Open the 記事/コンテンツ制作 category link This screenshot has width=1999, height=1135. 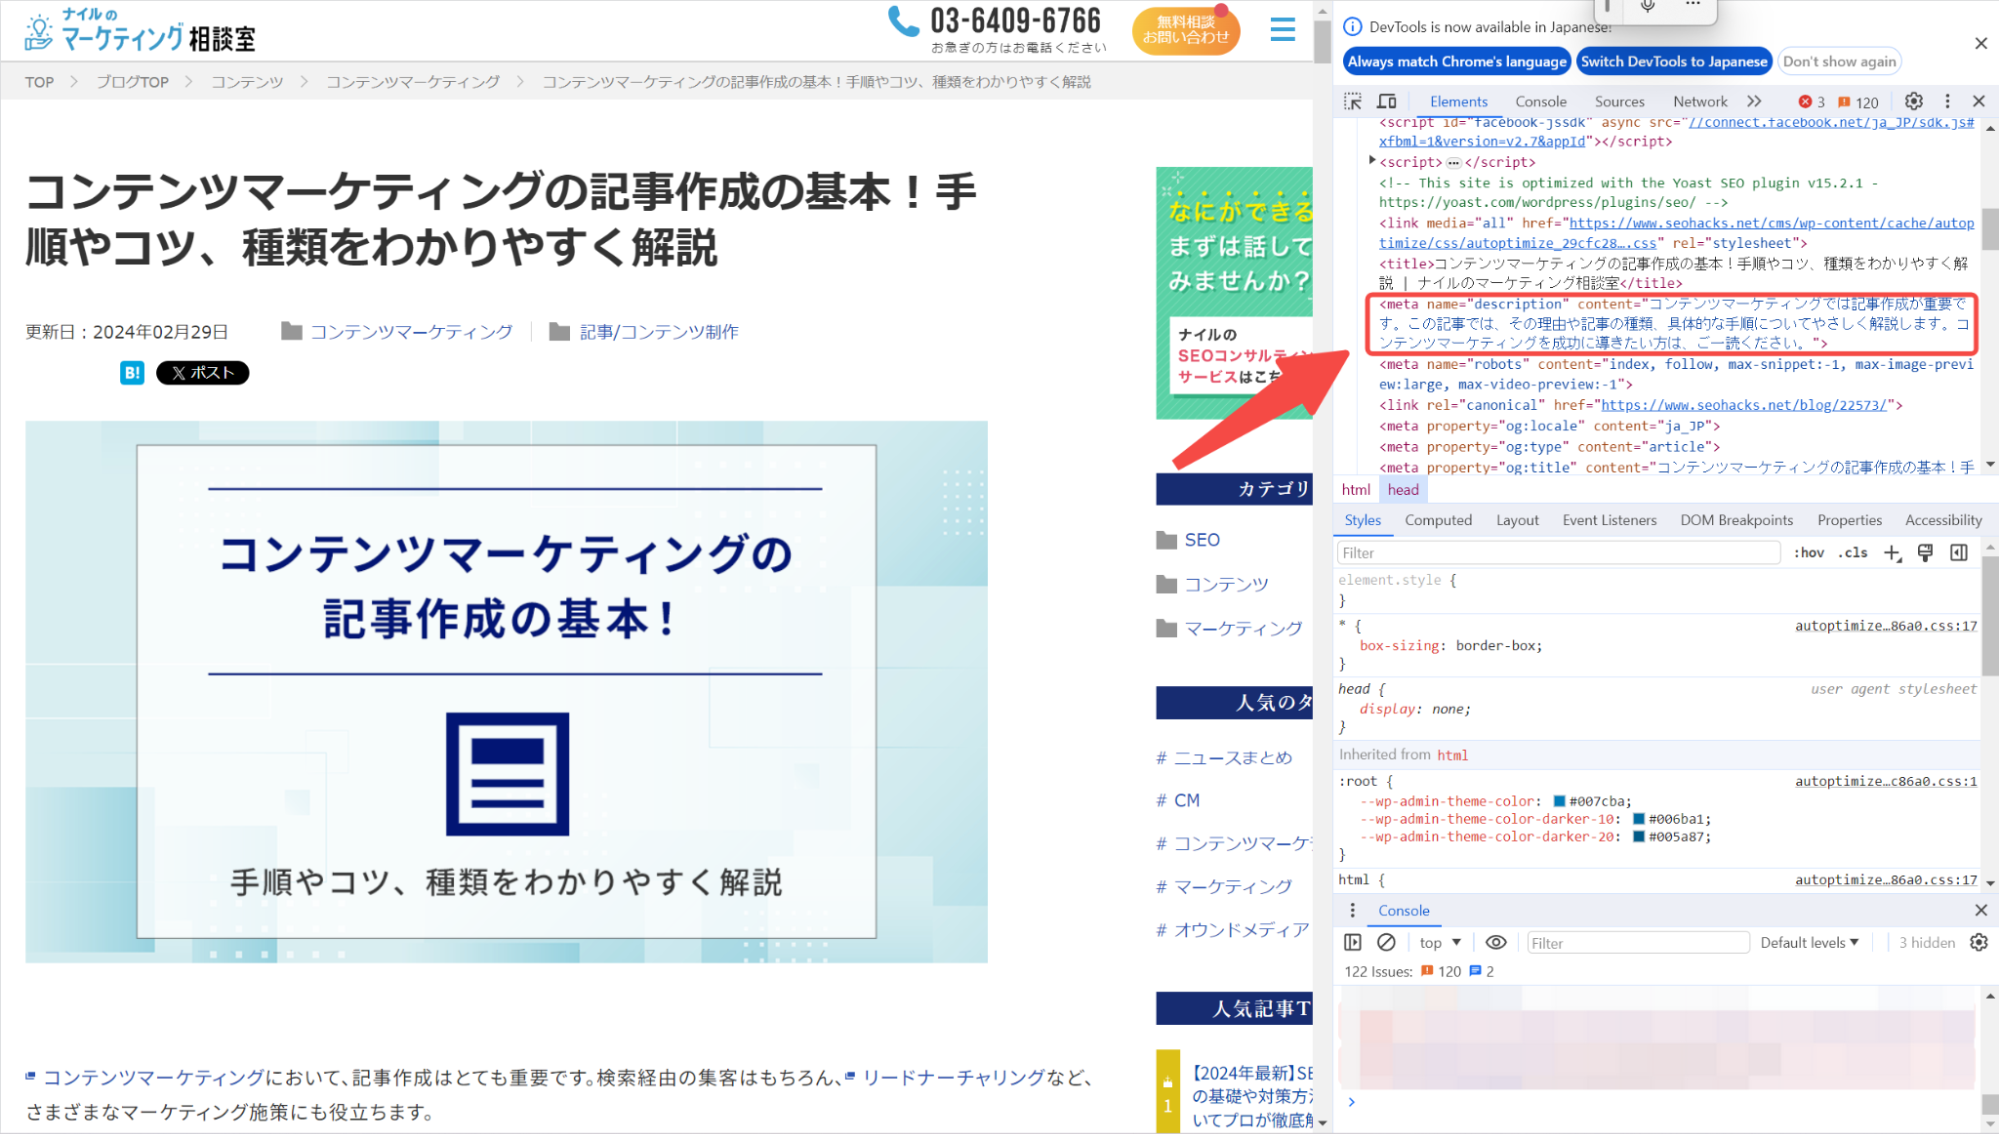point(659,332)
